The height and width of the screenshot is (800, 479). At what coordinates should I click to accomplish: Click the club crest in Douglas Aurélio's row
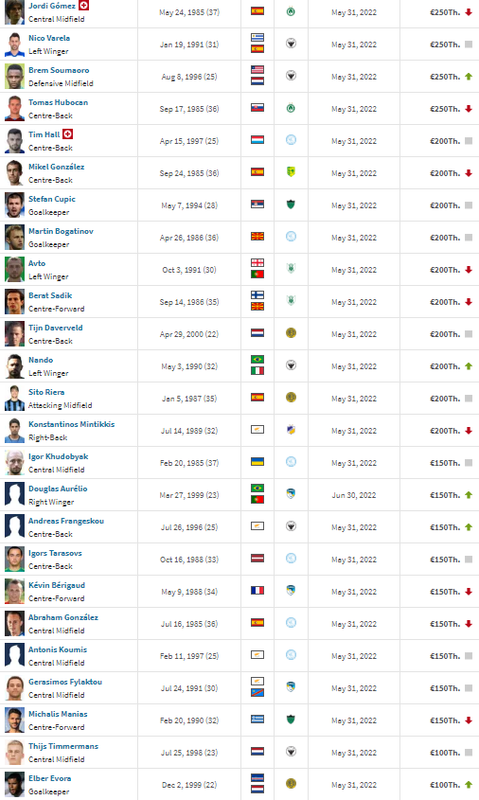(x=291, y=494)
